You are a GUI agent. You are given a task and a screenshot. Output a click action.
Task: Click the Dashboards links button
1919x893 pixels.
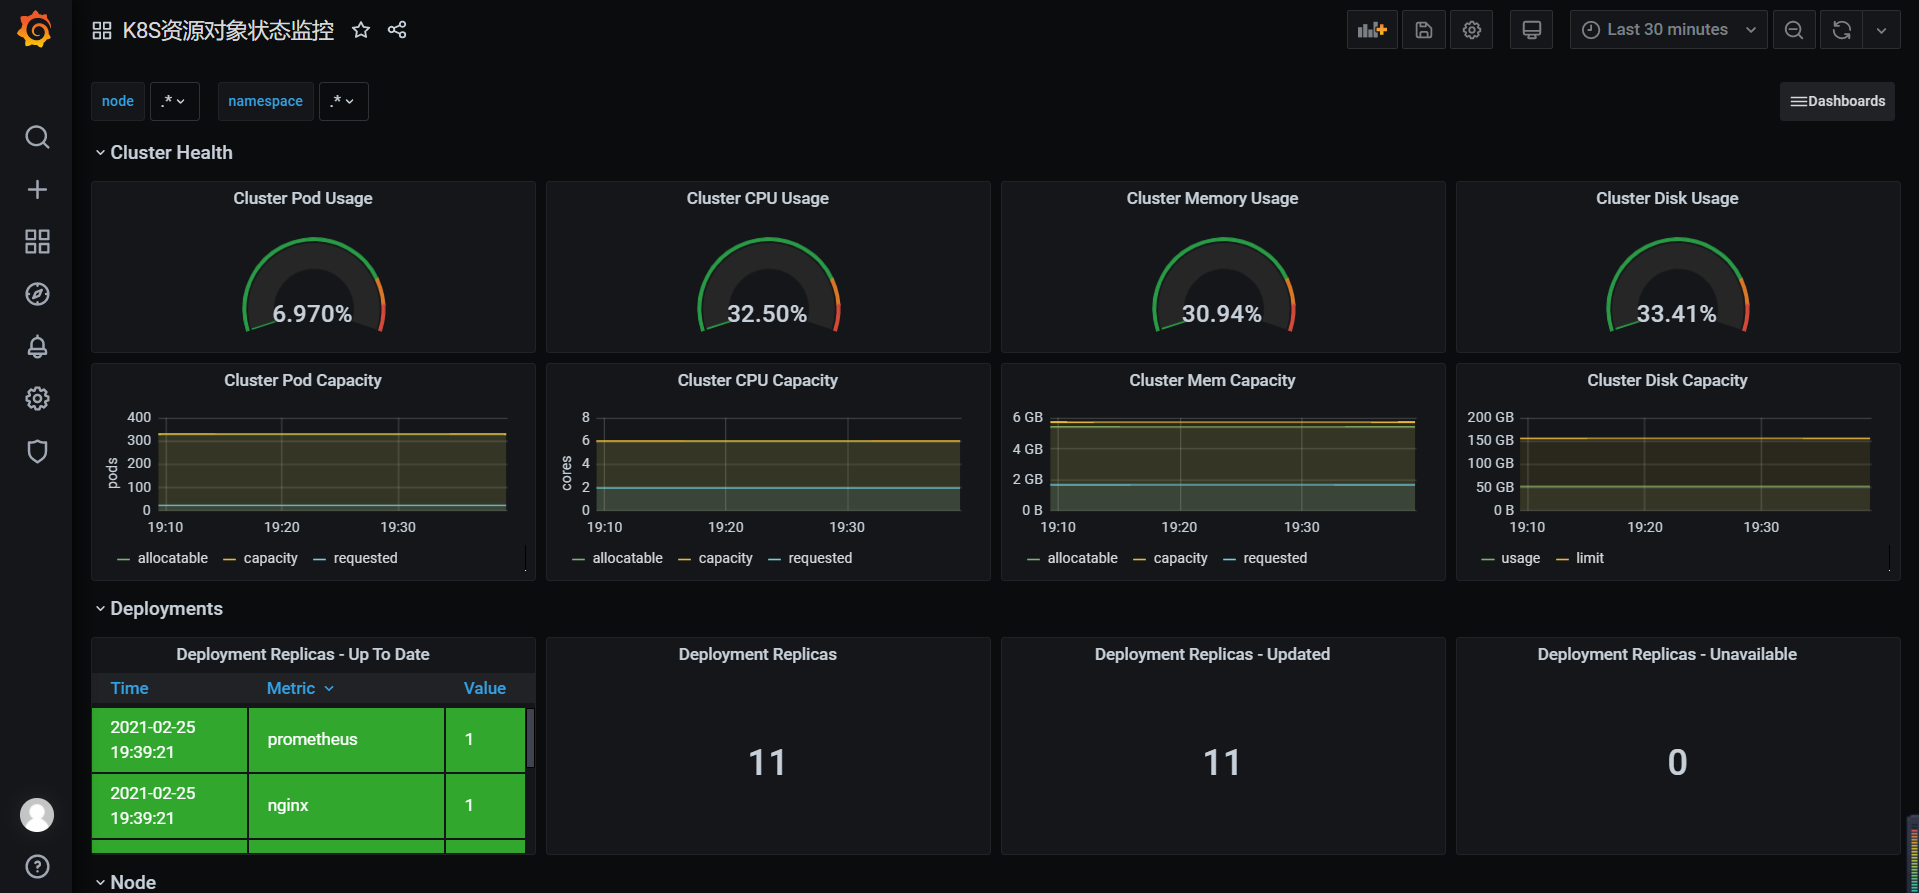pyautogui.click(x=1836, y=101)
